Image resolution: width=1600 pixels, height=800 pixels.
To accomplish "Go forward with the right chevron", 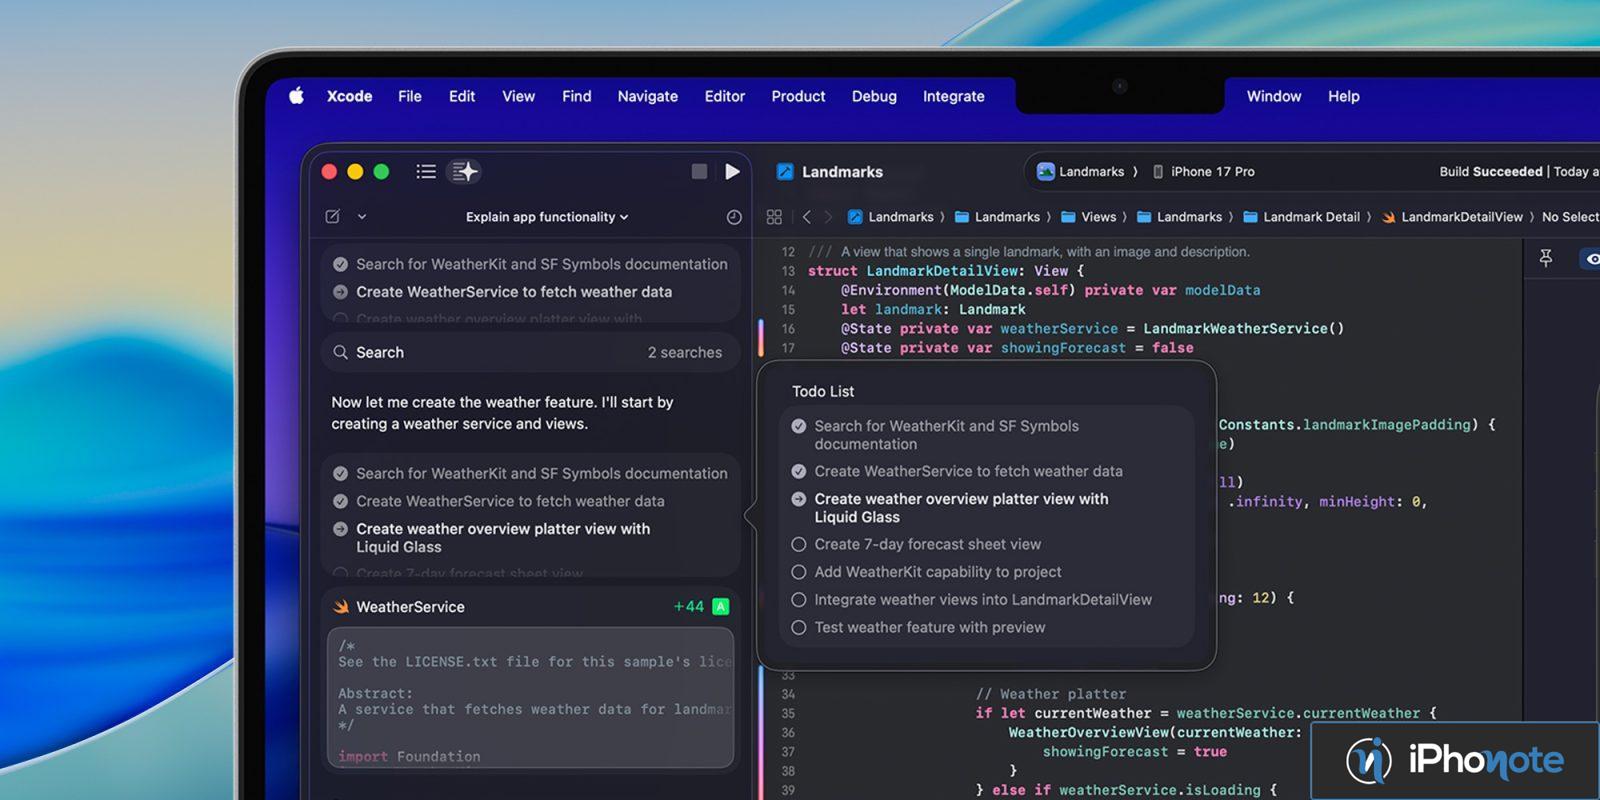I will [x=828, y=217].
